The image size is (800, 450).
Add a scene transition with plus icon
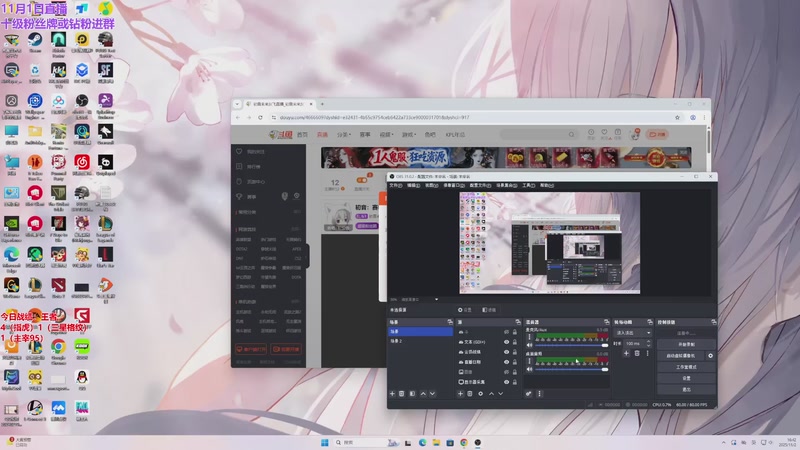tap(626, 353)
